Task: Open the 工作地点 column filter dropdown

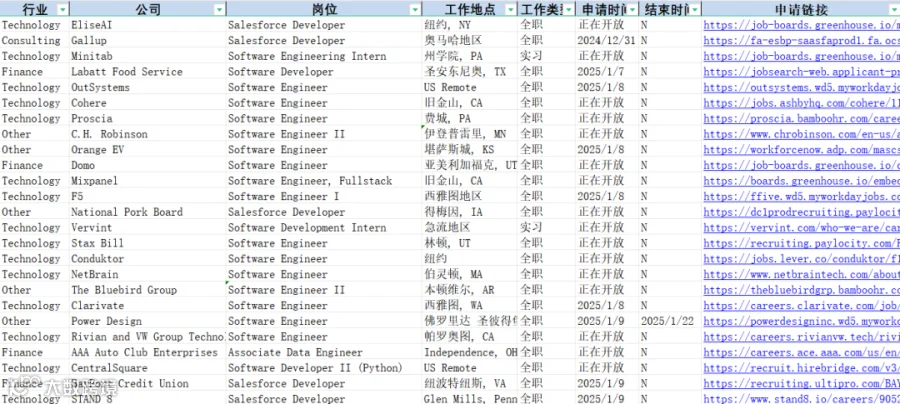Action: point(510,9)
